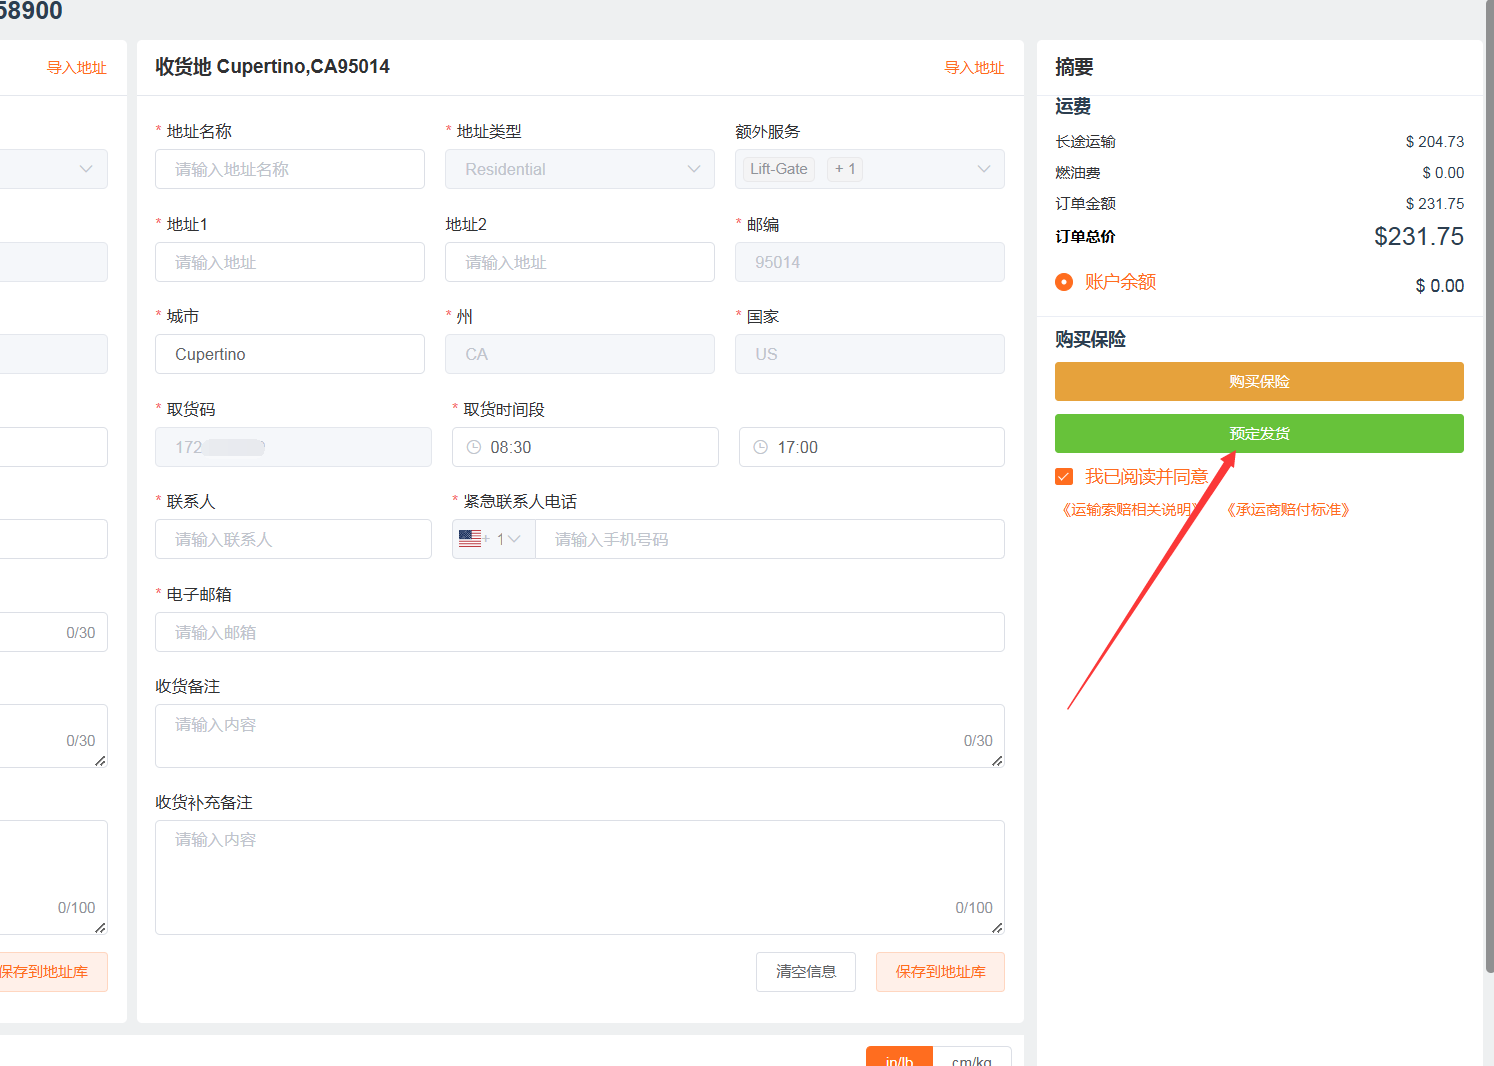
Task: Click the 取货码 field
Action: (293, 447)
